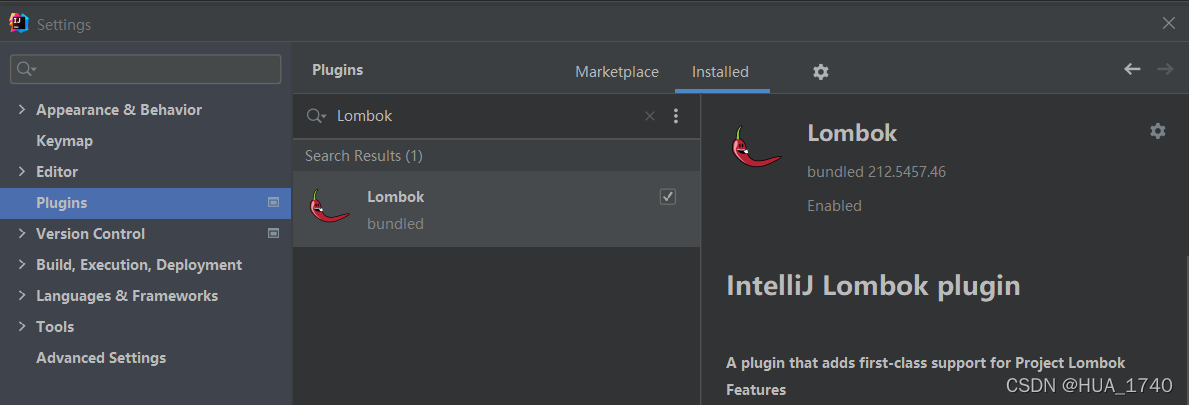Click the plugin search magnifier icon
The image size is (1189, 405).
pyautogui.click(x=316, y=116)
